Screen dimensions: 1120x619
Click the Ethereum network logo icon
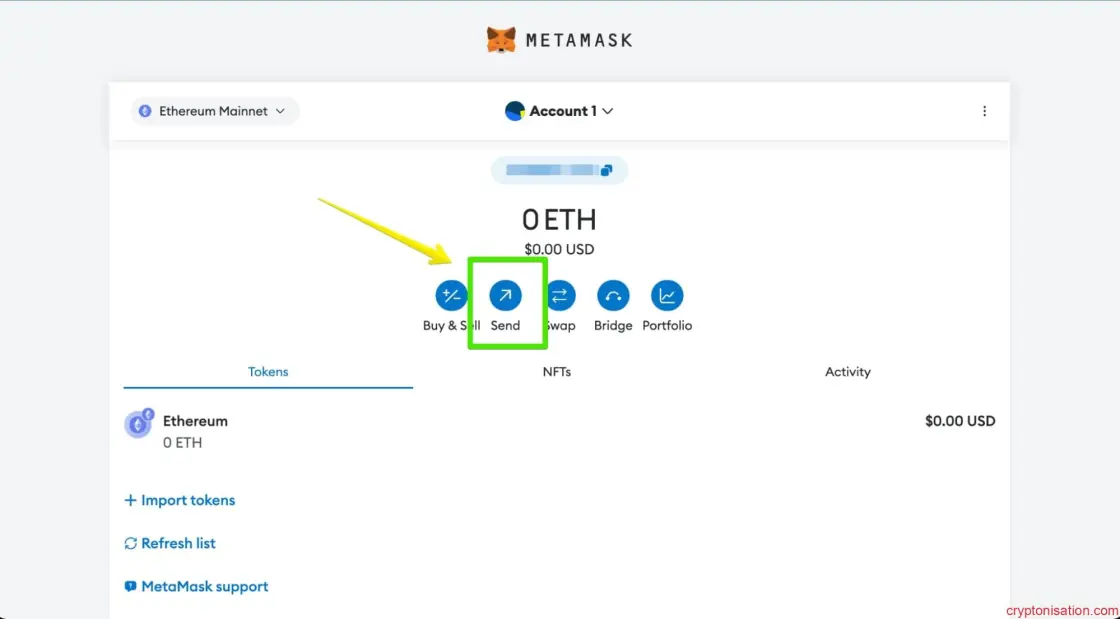pos(145,111)
